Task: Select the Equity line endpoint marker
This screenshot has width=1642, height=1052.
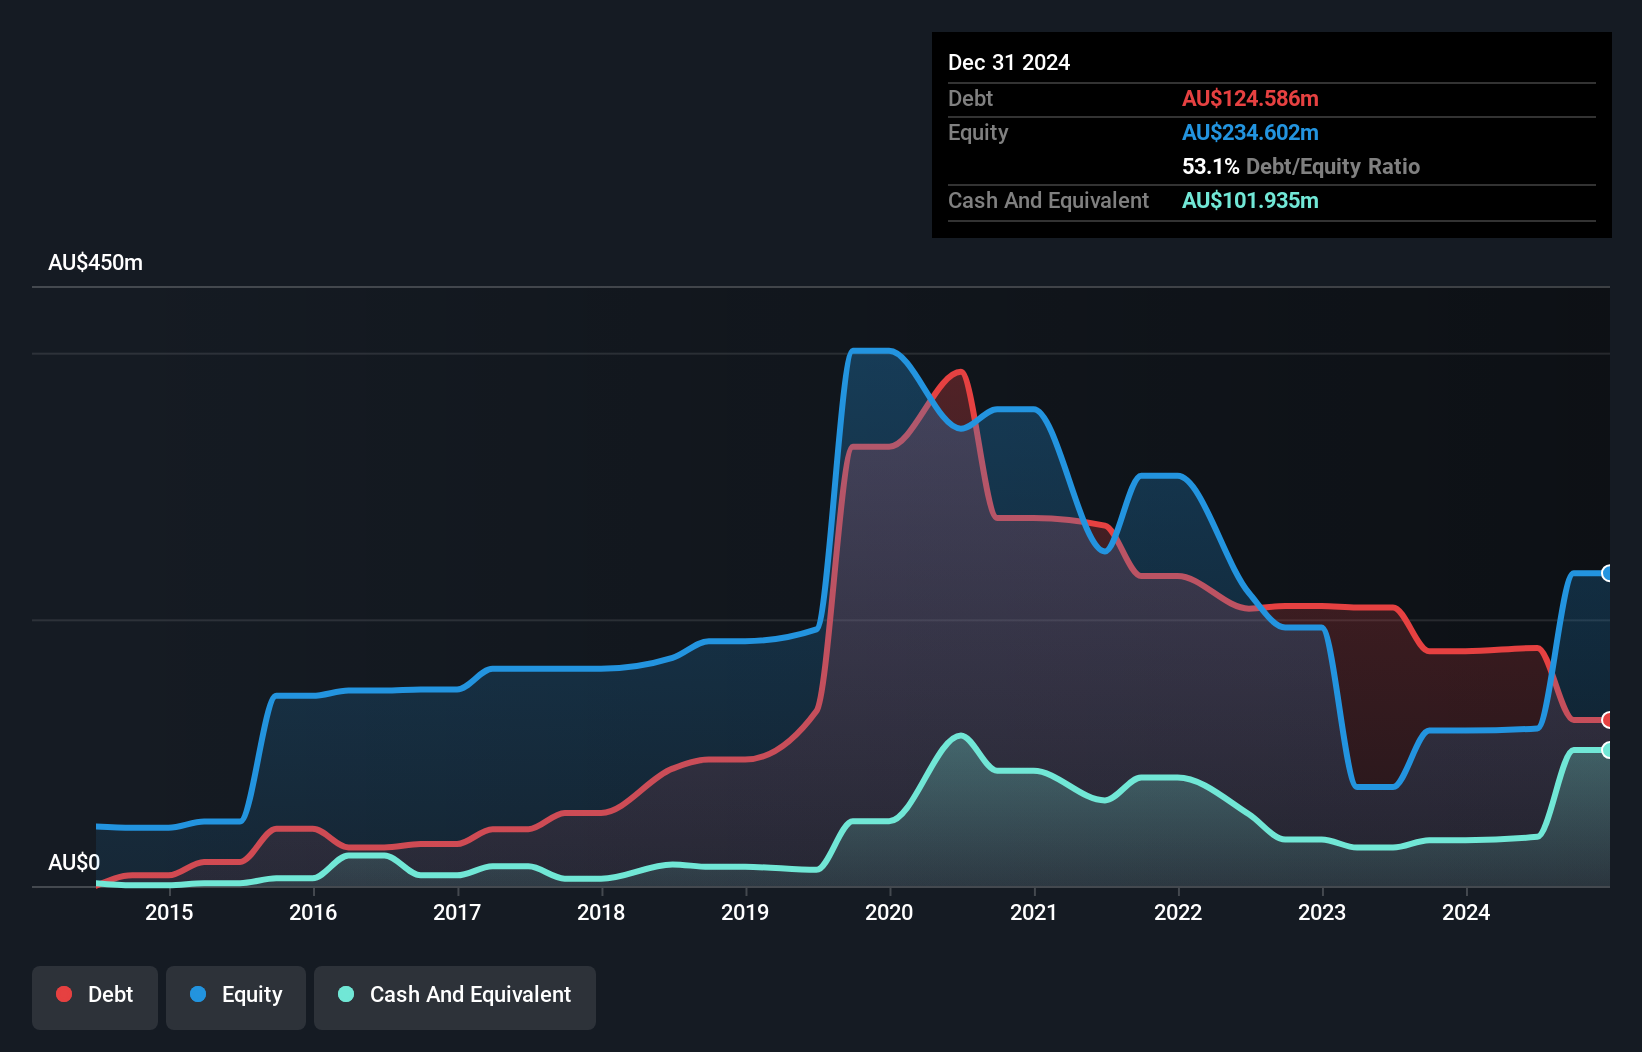Action: 1607,573
